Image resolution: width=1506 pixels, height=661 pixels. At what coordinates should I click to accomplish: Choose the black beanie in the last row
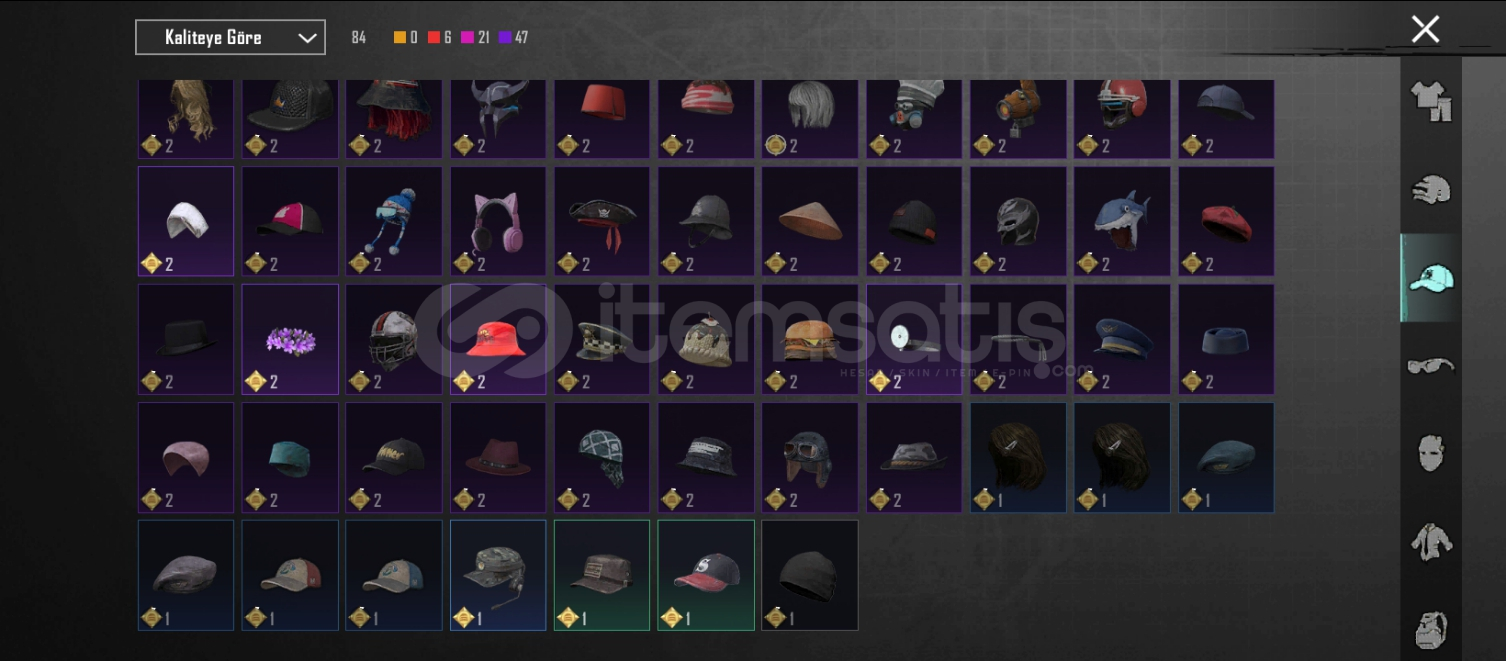[x=810, y=575]
